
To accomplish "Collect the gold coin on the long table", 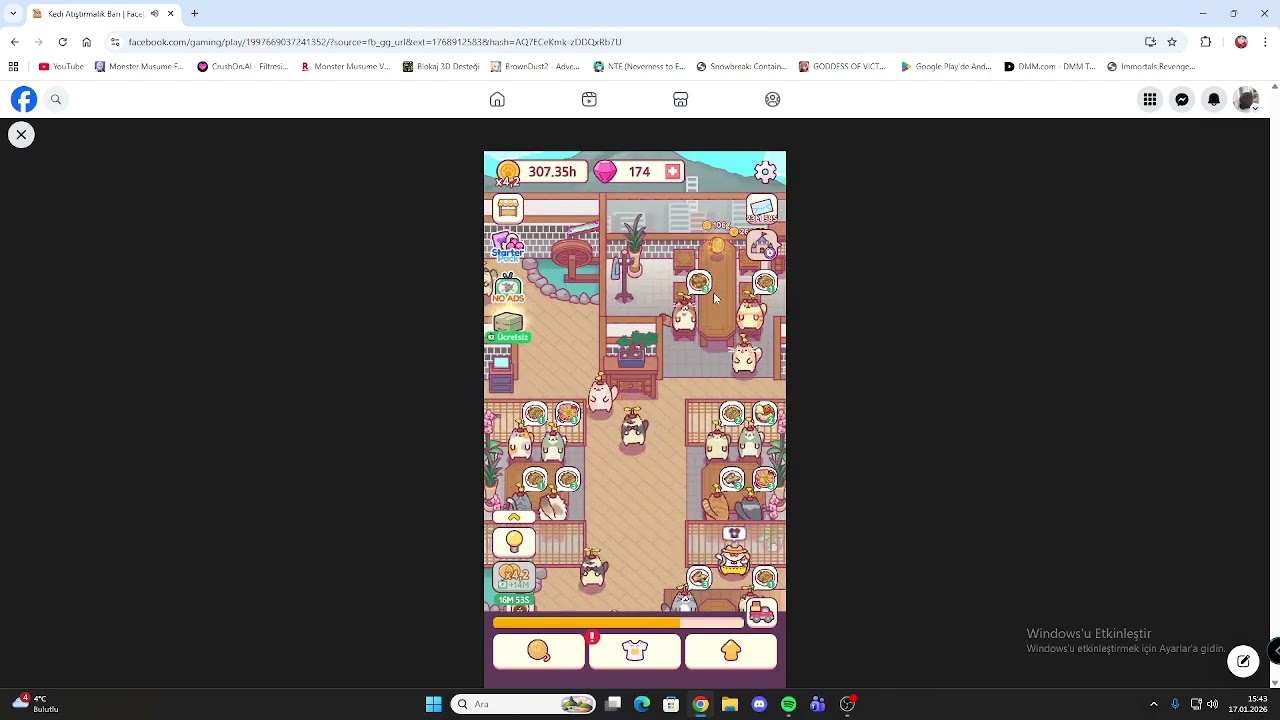I will pos(717,246).
